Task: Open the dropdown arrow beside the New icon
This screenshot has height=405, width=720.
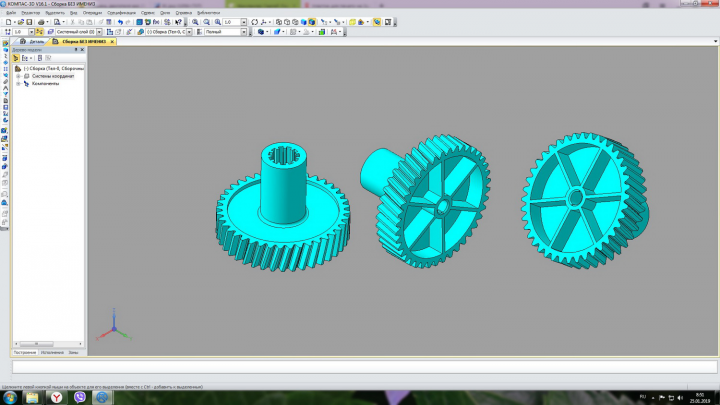Action: tap(15, 22)
